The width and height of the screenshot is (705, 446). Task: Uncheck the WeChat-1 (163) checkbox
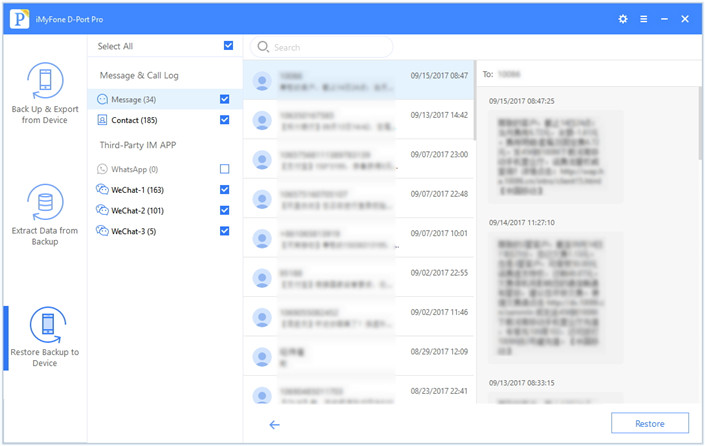[224, 189]
